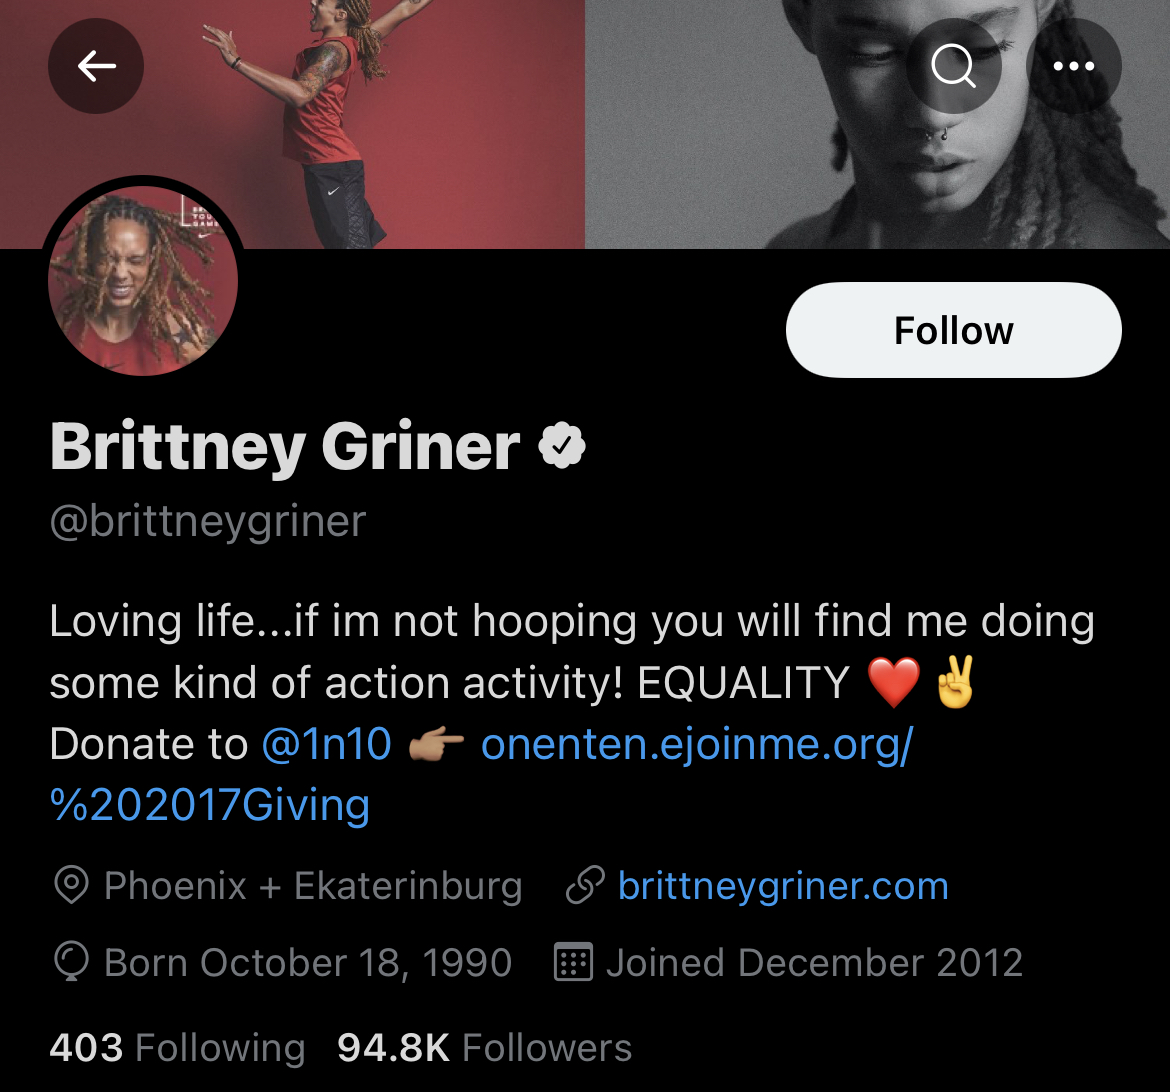Screen dimensions: 1170x1092
Task: Open the red banner header photo
Action: 292,124
